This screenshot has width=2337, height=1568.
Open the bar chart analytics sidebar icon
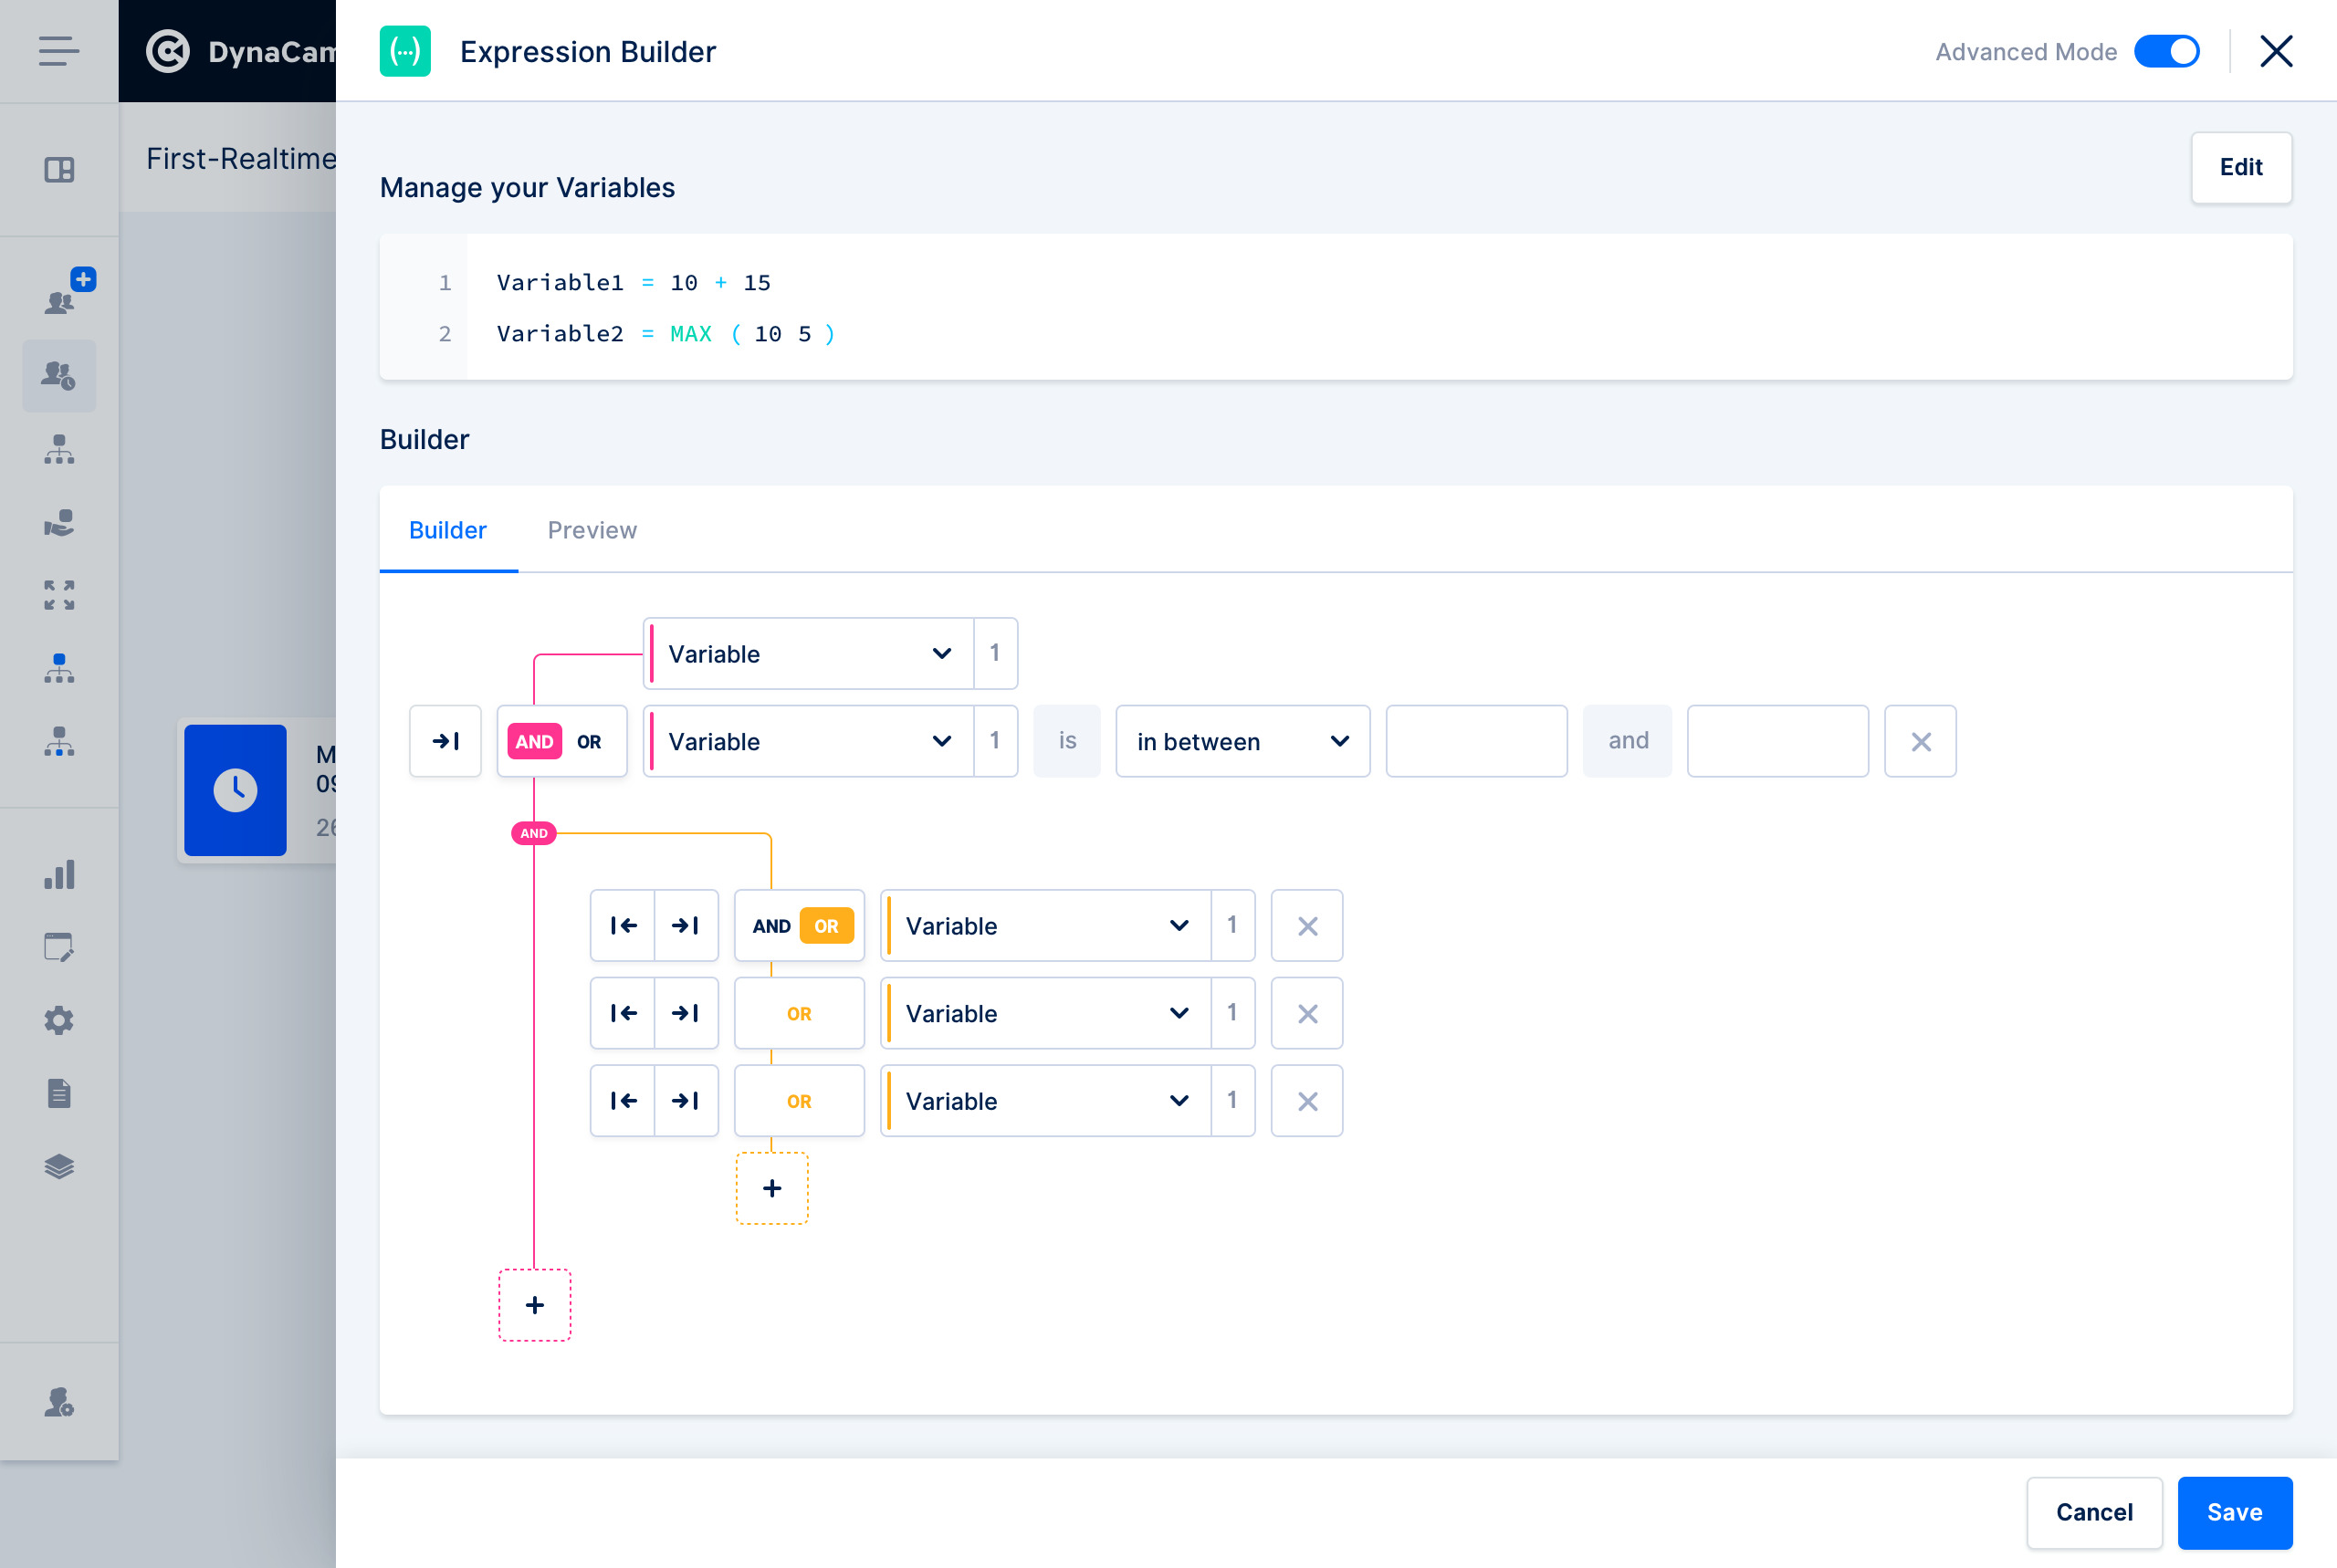[59, 875]
